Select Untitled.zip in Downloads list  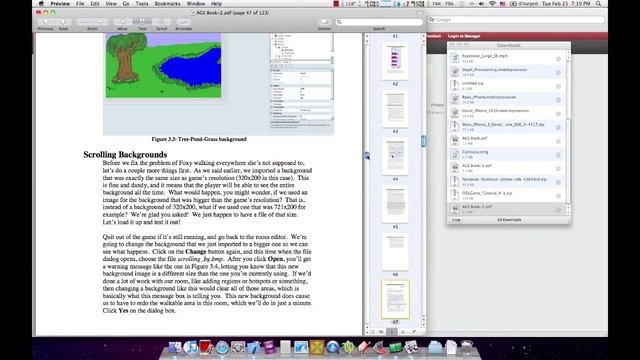click(x=508, y=85)
